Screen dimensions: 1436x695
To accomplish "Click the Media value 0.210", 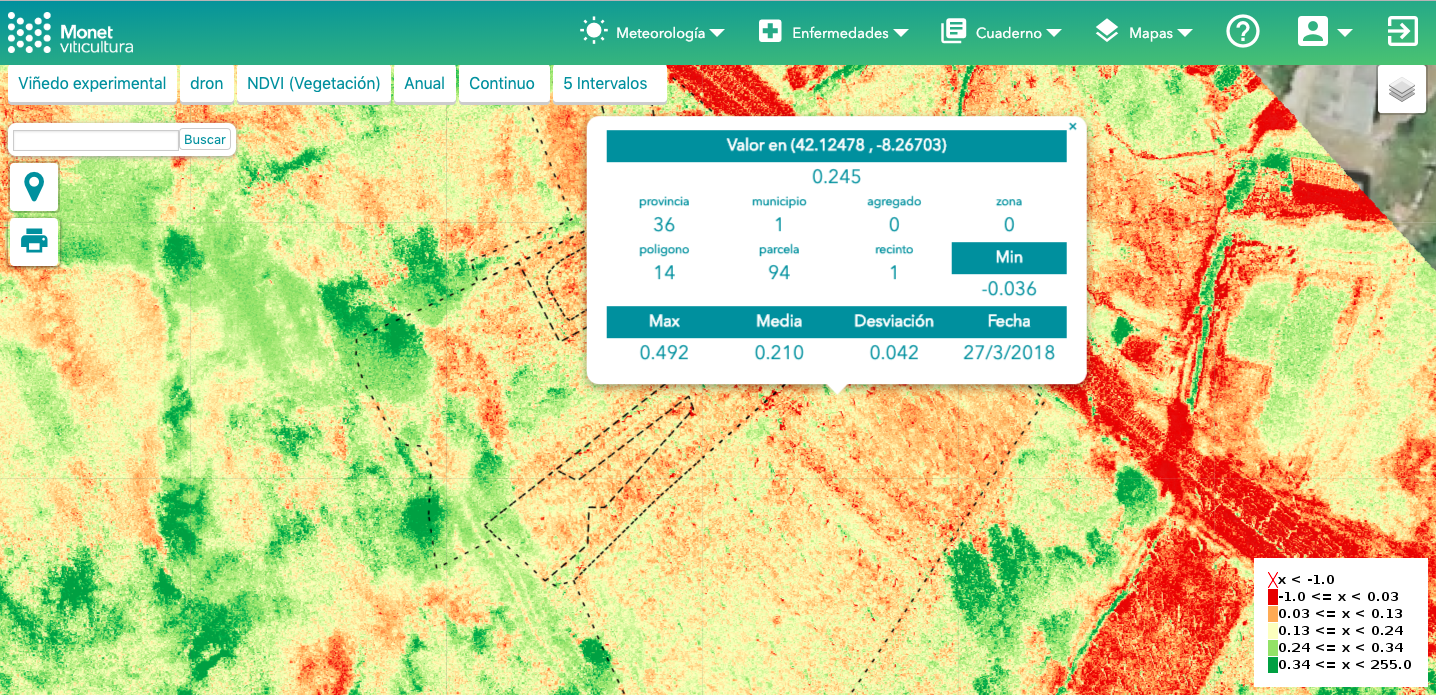I will tap(779, 353).
